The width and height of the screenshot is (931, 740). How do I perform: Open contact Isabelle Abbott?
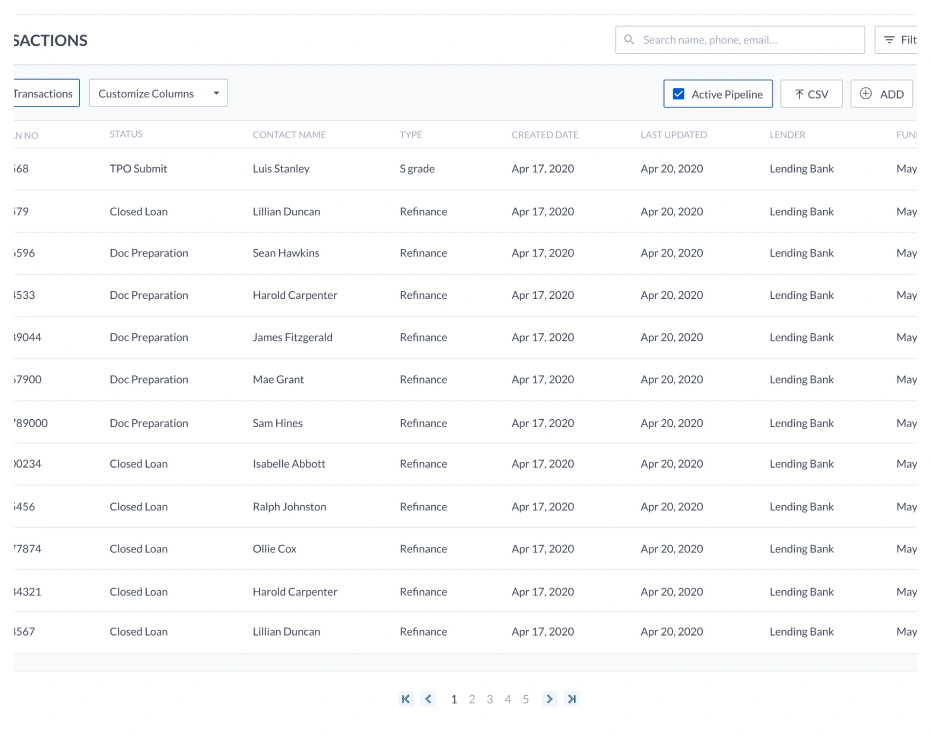click(x=288, y=464)
